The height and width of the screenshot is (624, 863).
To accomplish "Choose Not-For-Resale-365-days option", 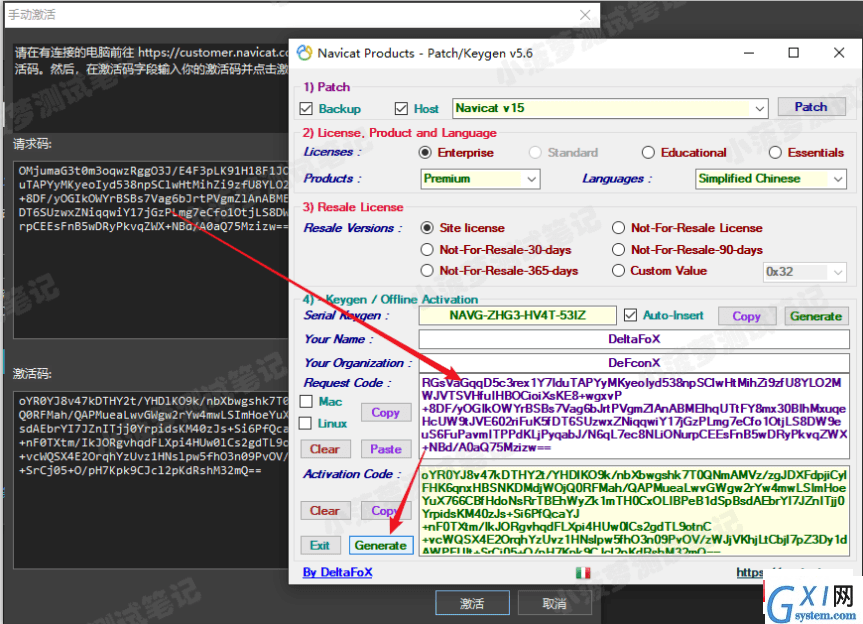I will pos(427,271).
